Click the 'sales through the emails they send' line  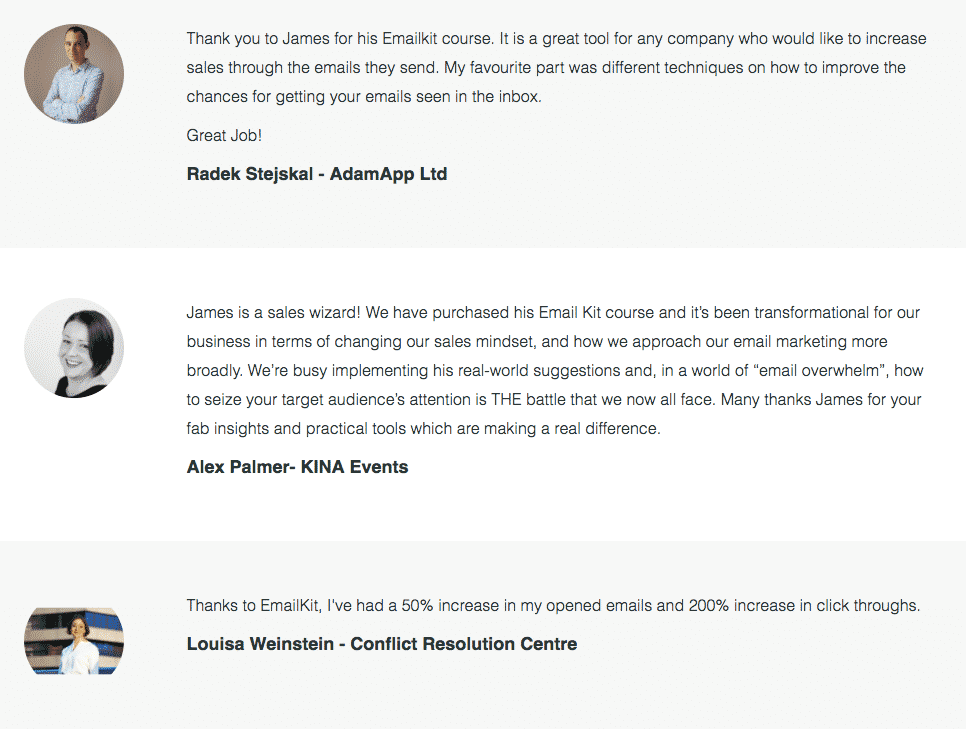pyautogui.click(x=546, y=68)
